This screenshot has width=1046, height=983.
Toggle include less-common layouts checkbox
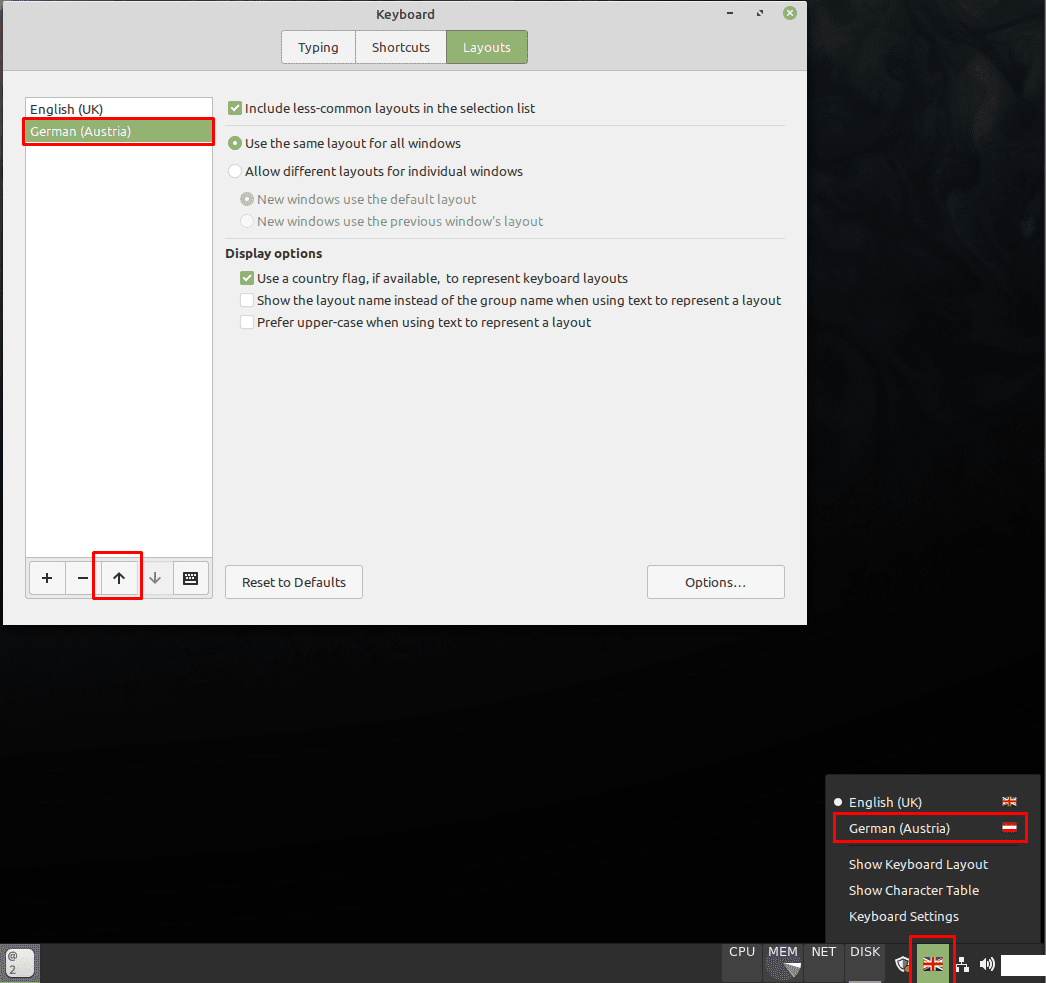click(x=235, y=108)
